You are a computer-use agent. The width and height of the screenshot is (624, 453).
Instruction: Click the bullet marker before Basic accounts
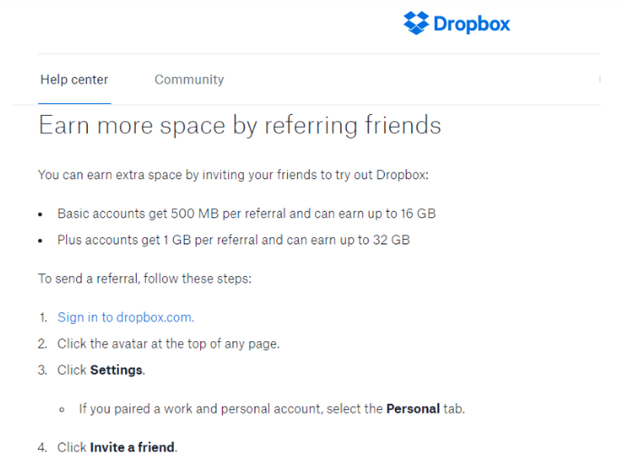click(x=41, y=214)
